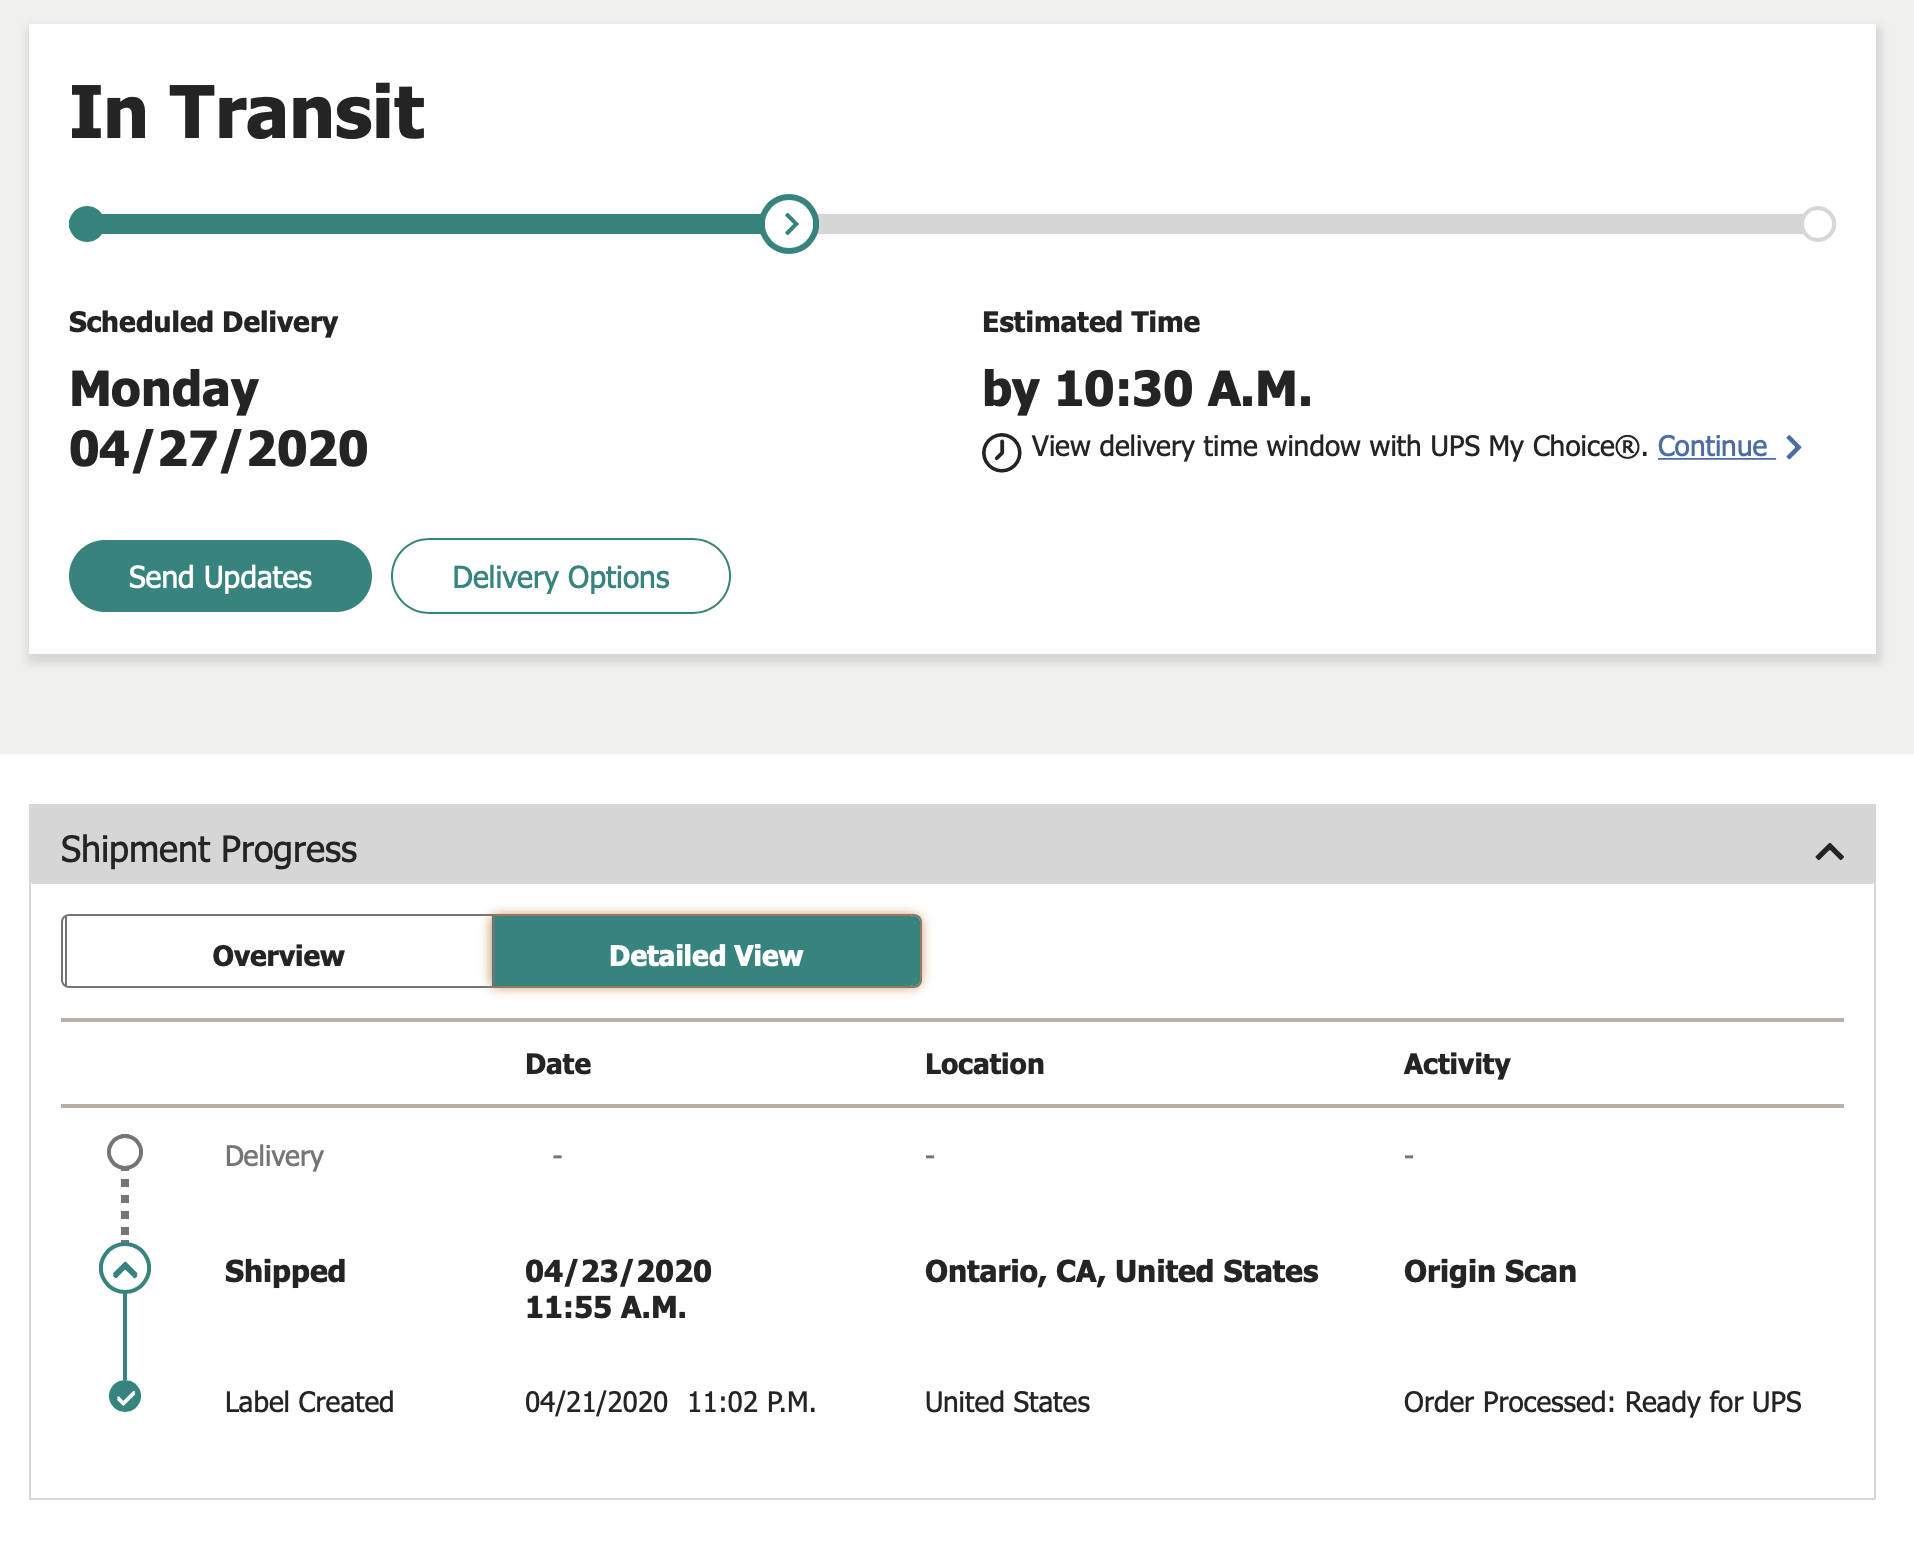Click the empty circle icon beside Delivery
This screenshot has width=1914, height=1550.
(x=125, y=1152)
